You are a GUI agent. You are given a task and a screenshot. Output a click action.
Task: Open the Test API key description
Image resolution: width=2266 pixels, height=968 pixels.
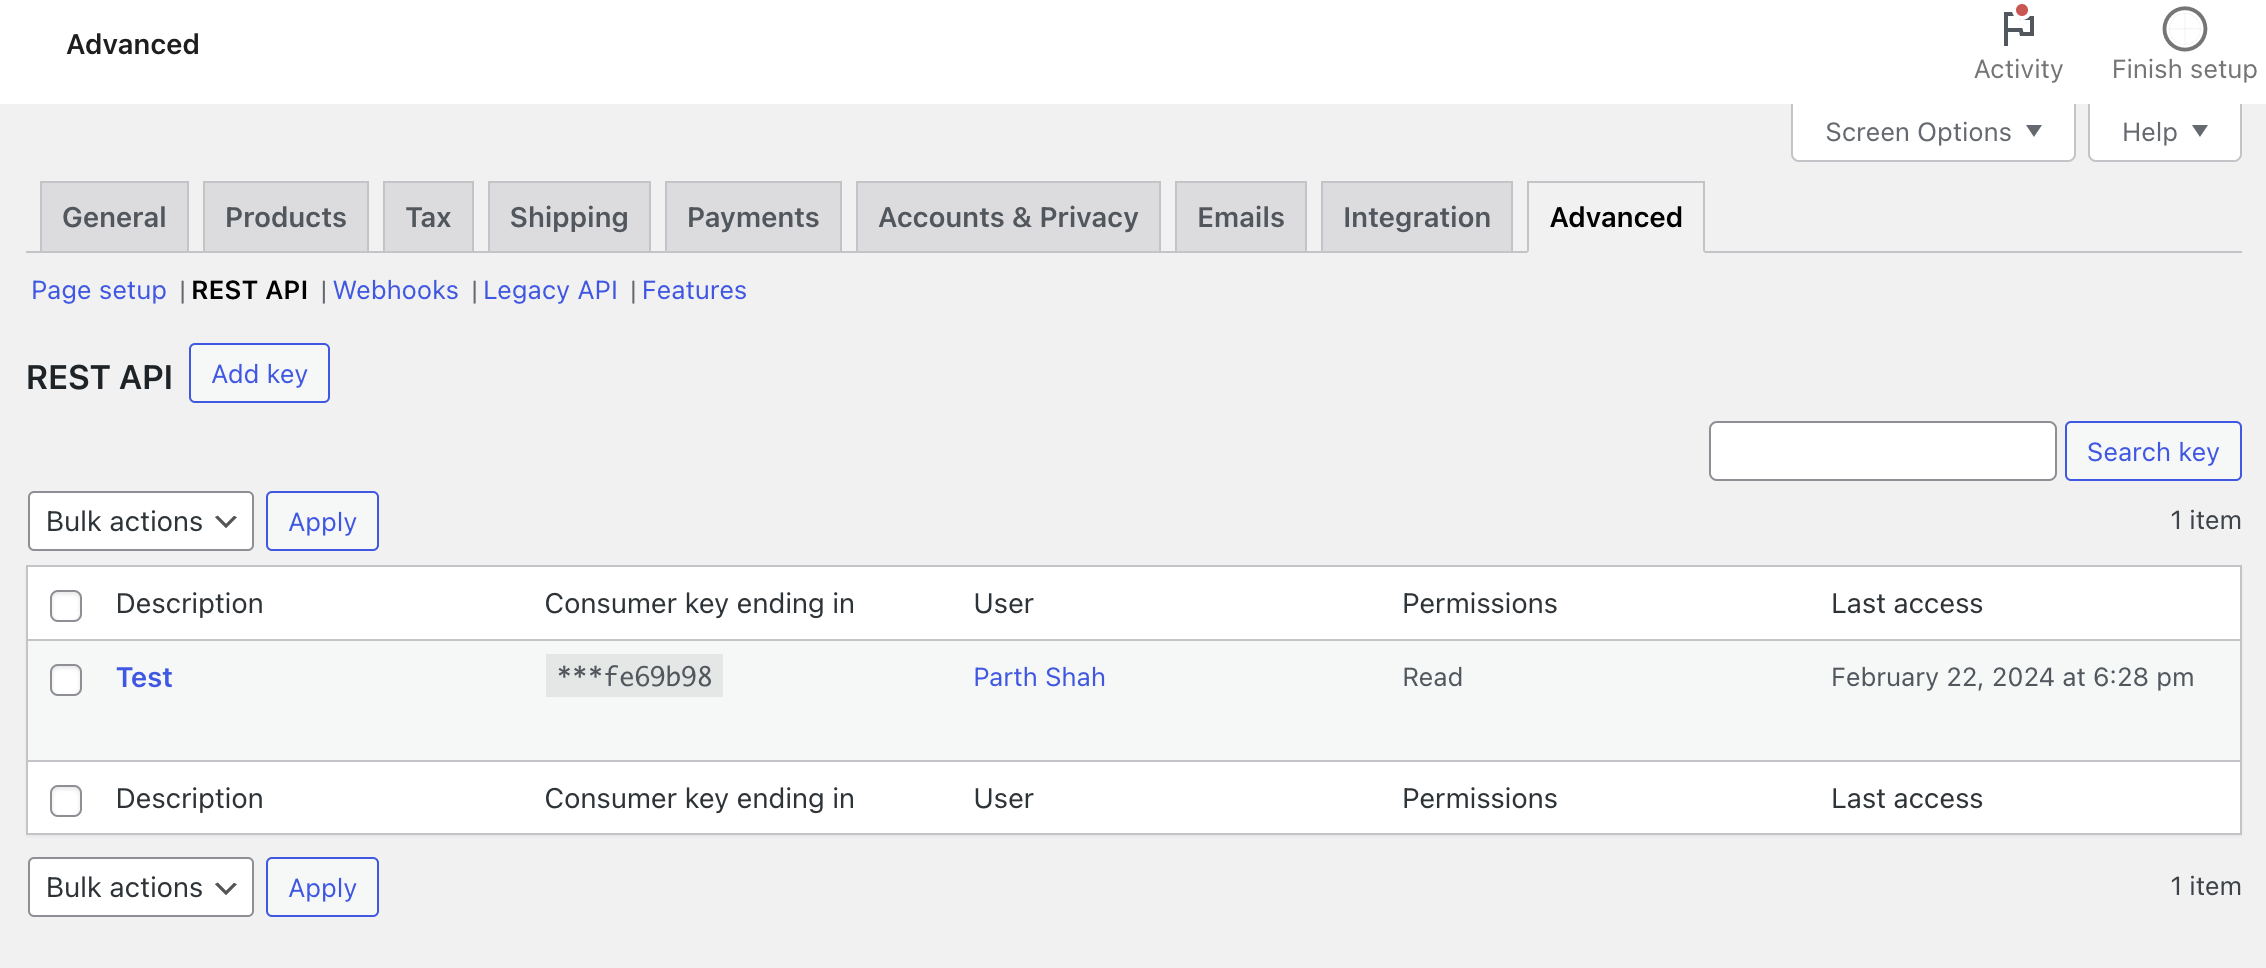(144, 677)
